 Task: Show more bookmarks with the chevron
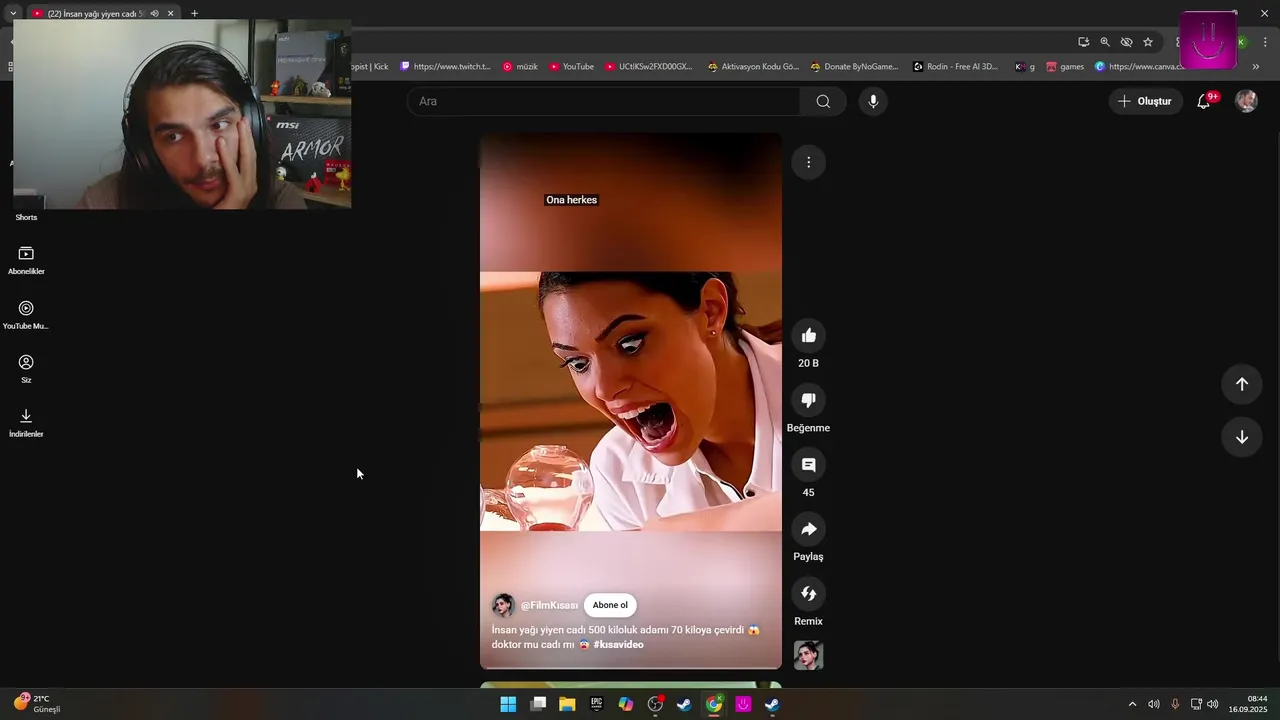coord(1256,67)
